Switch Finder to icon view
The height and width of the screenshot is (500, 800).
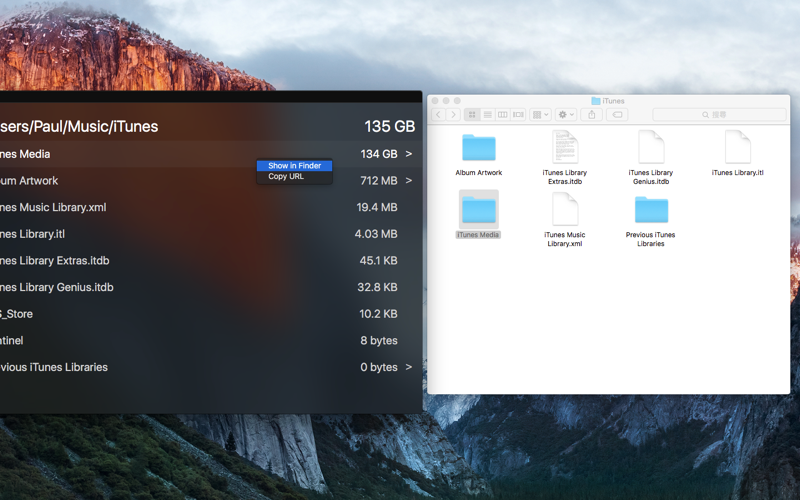pos(472,115)
